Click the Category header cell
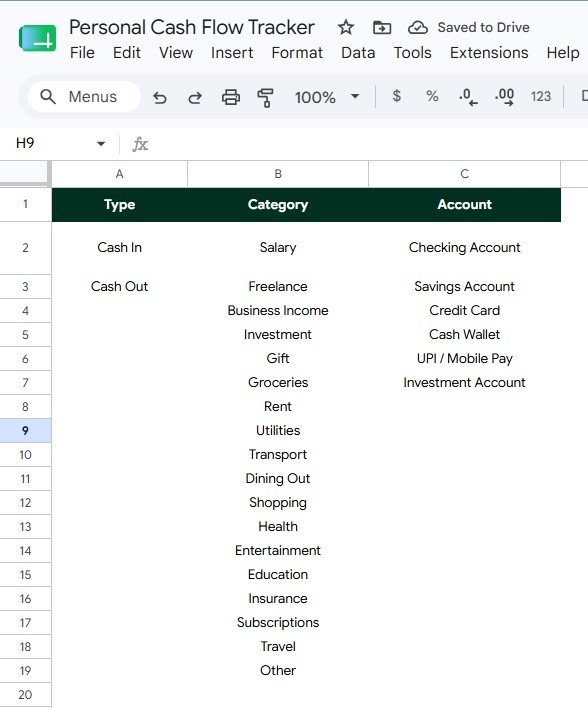This screenshot has height=708, width=588. 278,205
